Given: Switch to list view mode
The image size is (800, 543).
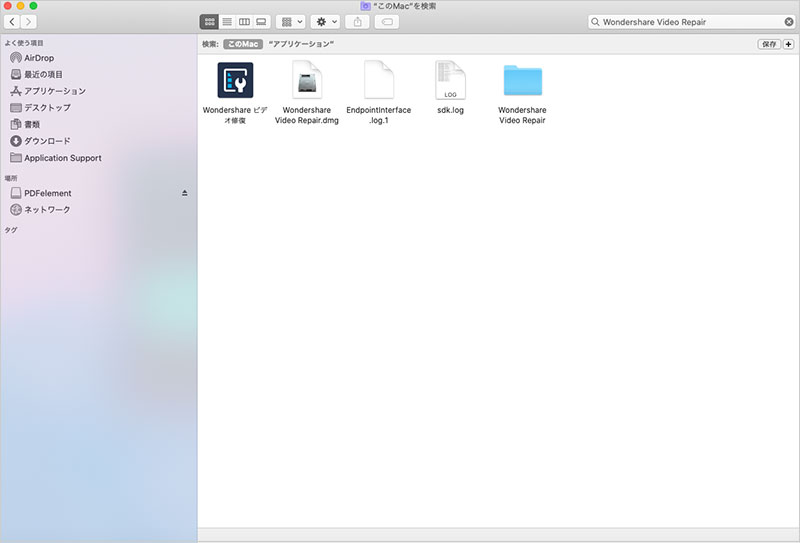Looking at the screenshot, I should 227,21.
